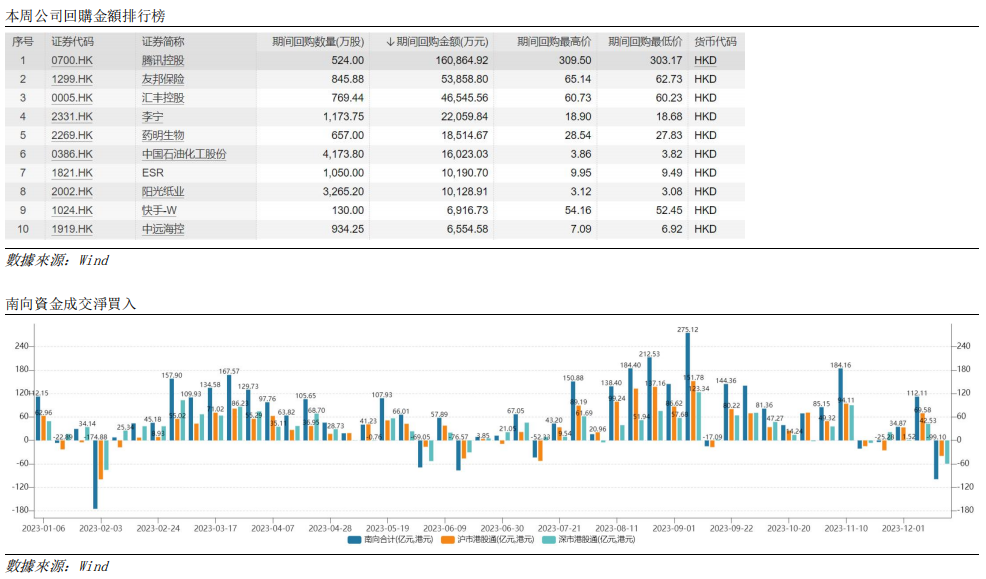Select the buyback quantity value 4,173.80
This screenshot has height=579, width=986.
(343, 154)
